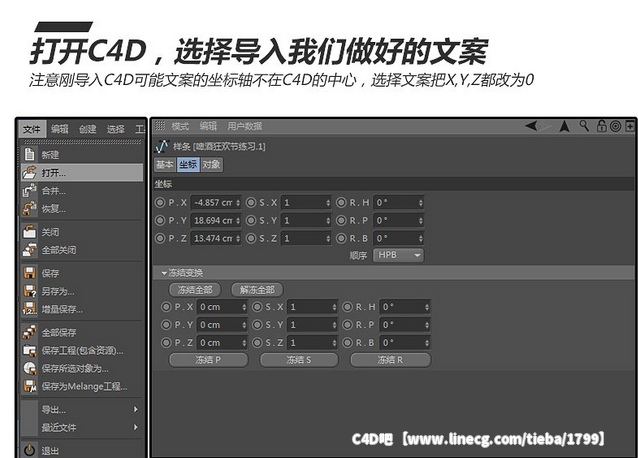The height and width of the screenshot is (458, 638).
Task: Click the Revert (恢复) icon
Action: point(29,208)
